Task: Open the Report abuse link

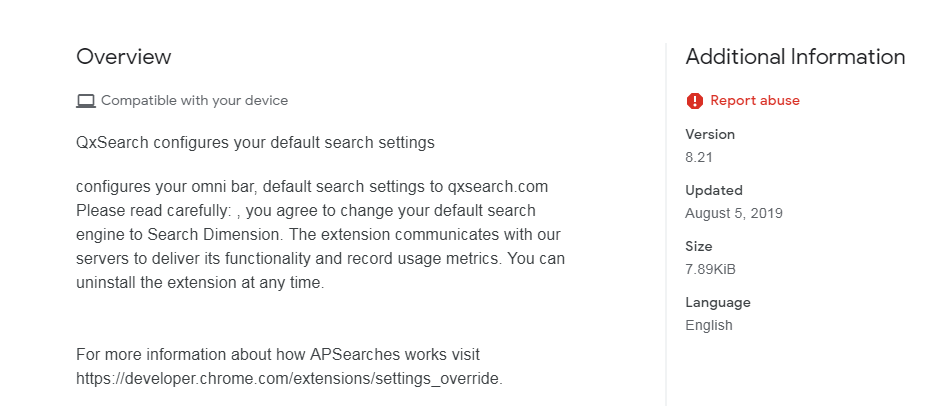Action: tap(755, 100)
